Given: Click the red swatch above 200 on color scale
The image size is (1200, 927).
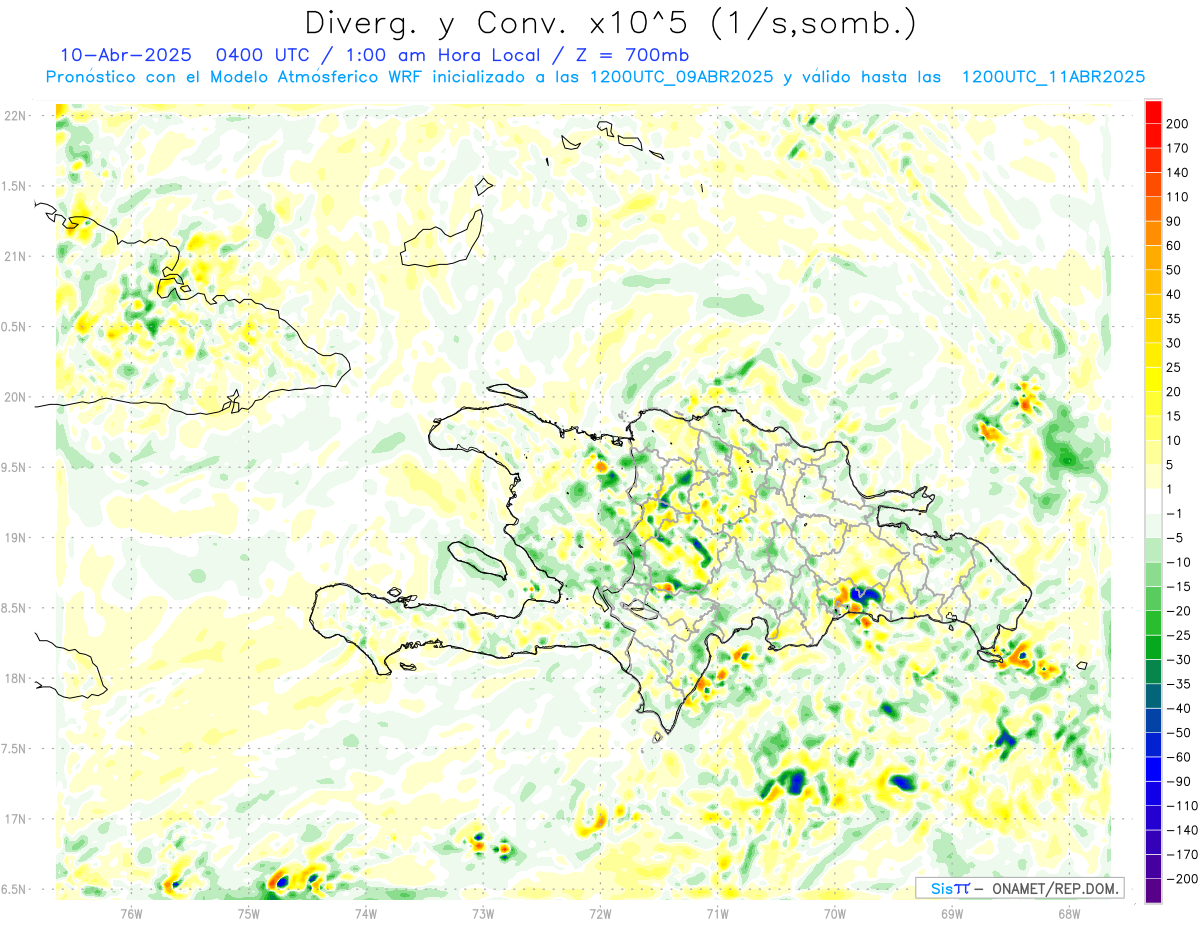Looking at the screenshot, I should (x=1153, y=111).
